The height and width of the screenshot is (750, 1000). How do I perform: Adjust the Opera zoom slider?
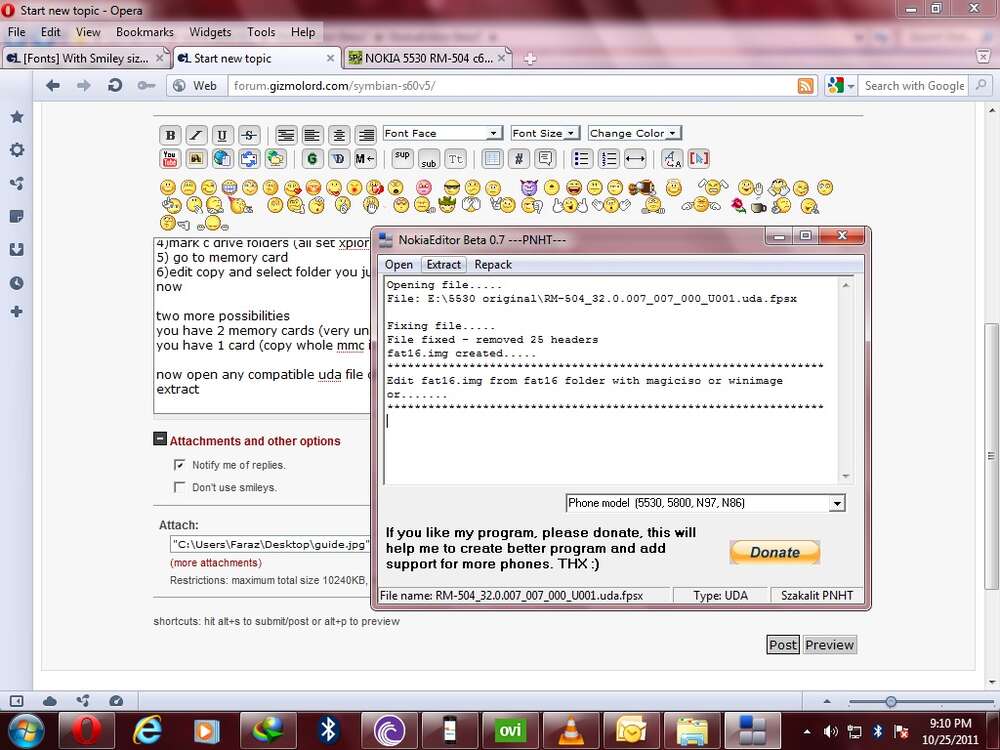pyautogui.click(x=891, y=702)
